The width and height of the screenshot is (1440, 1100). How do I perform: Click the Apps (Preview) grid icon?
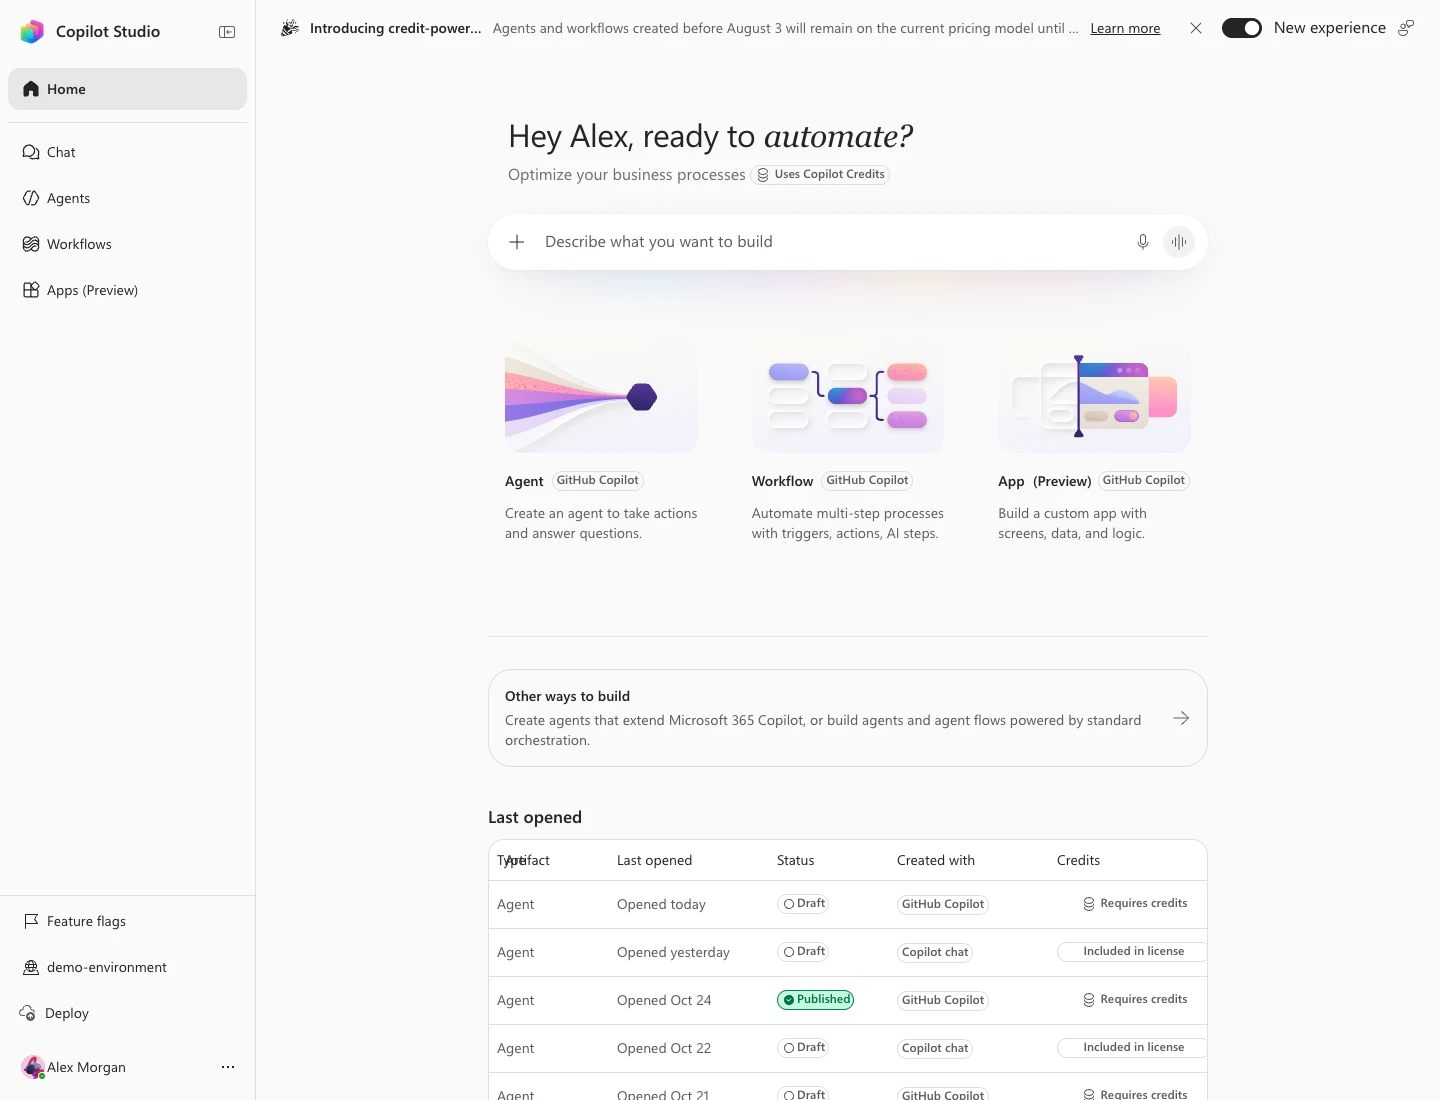coord(31,290)
